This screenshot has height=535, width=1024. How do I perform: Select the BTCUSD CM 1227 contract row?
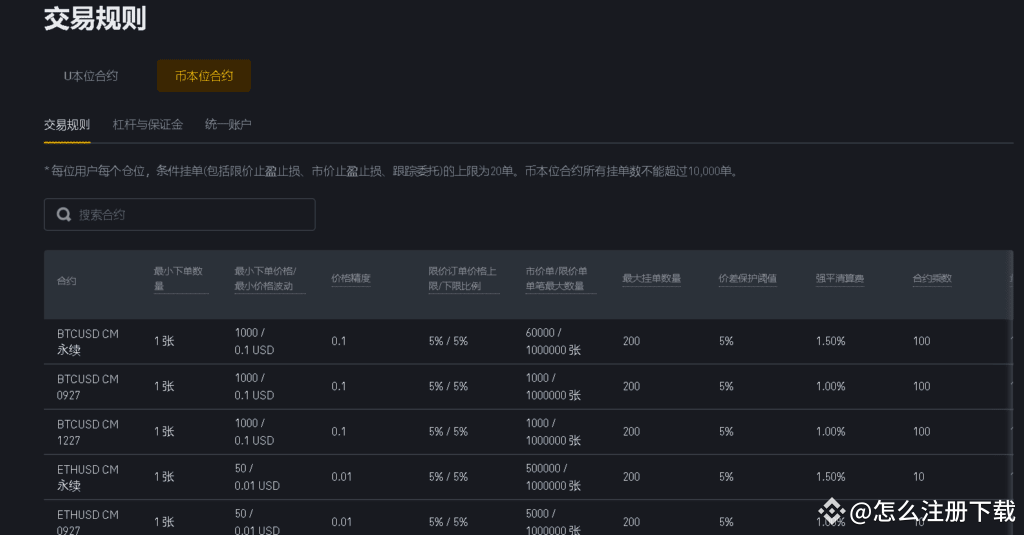[88, 432]
